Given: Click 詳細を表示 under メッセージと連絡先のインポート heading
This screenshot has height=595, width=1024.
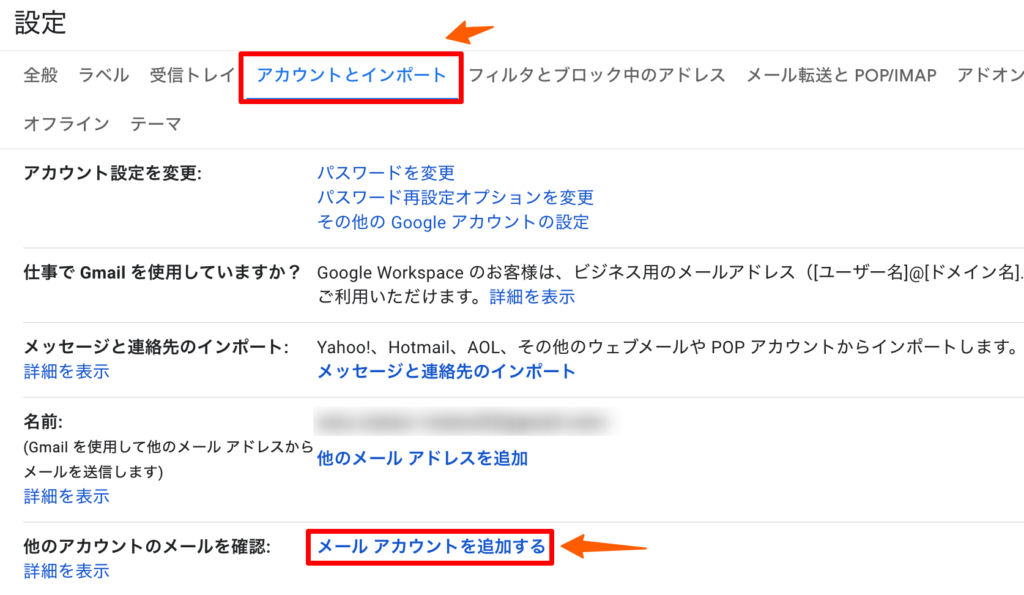Looking at the screenshot, I should [x=66, y=372].
